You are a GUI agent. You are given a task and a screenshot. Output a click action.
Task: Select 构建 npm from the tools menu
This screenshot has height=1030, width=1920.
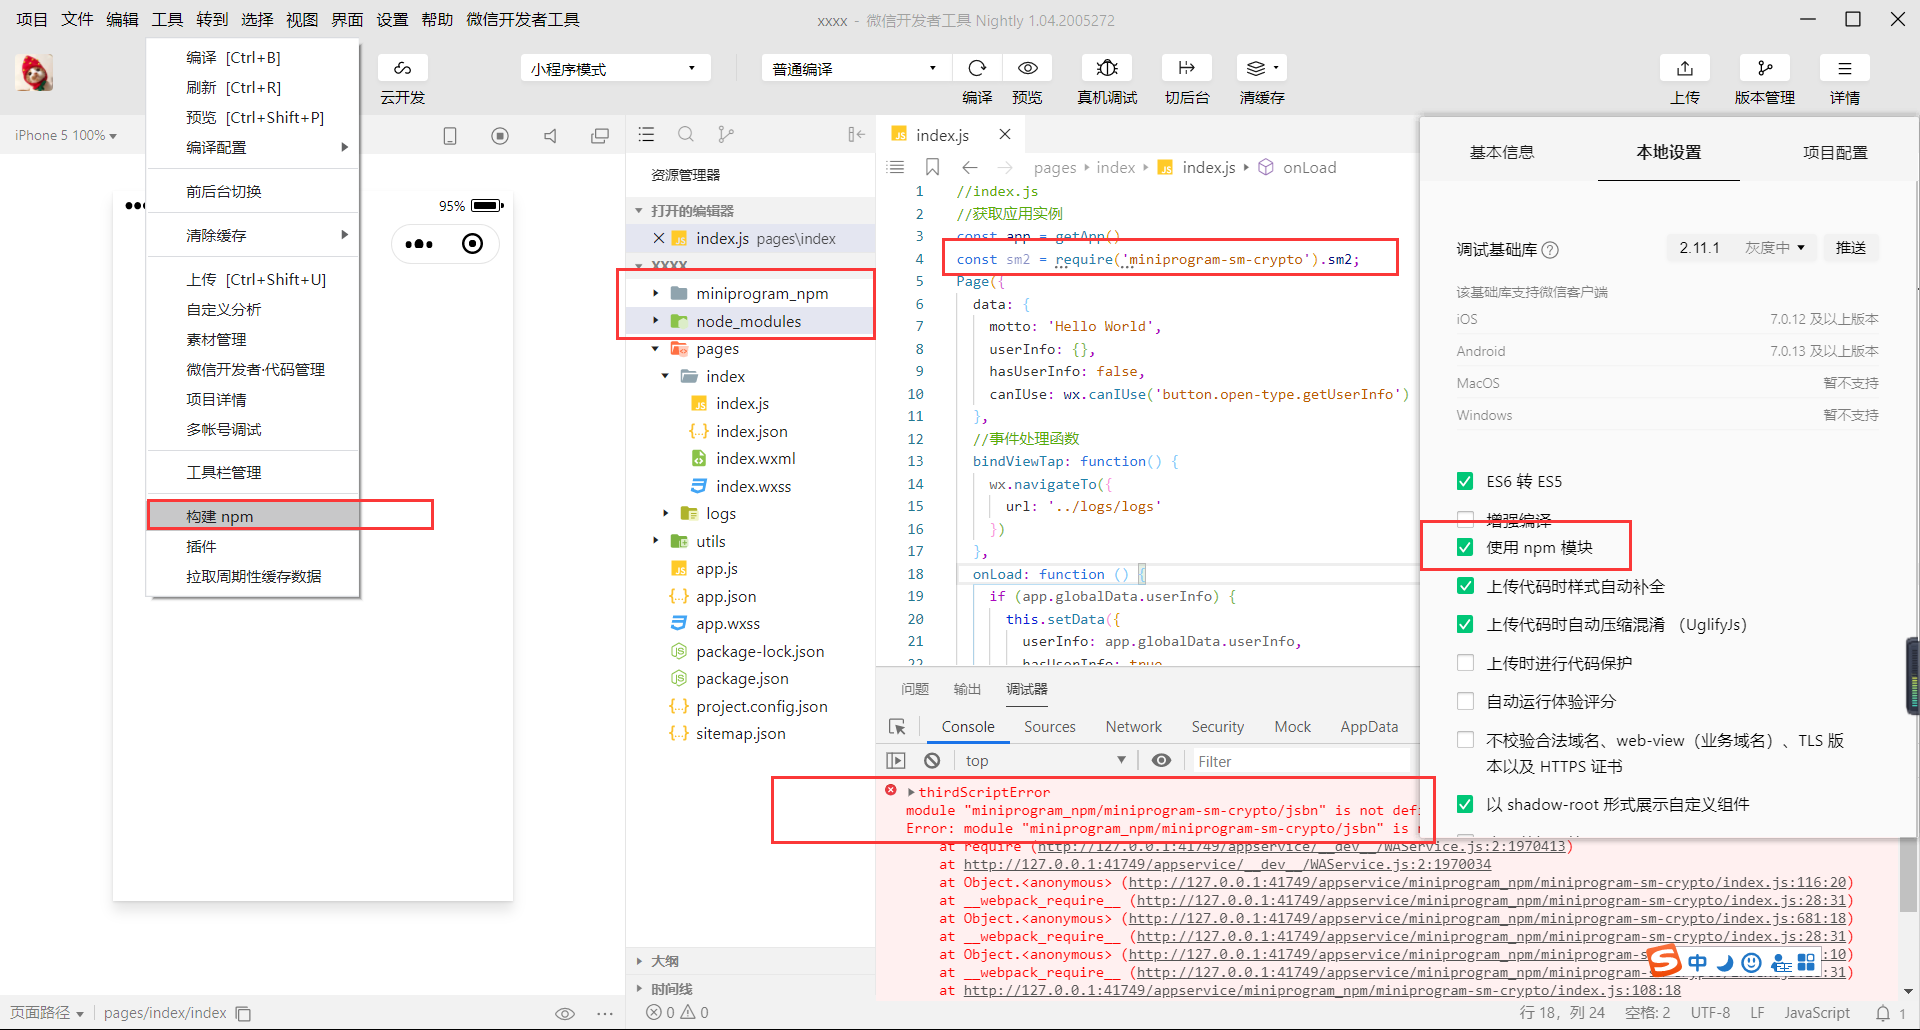(x=253, y=516)
